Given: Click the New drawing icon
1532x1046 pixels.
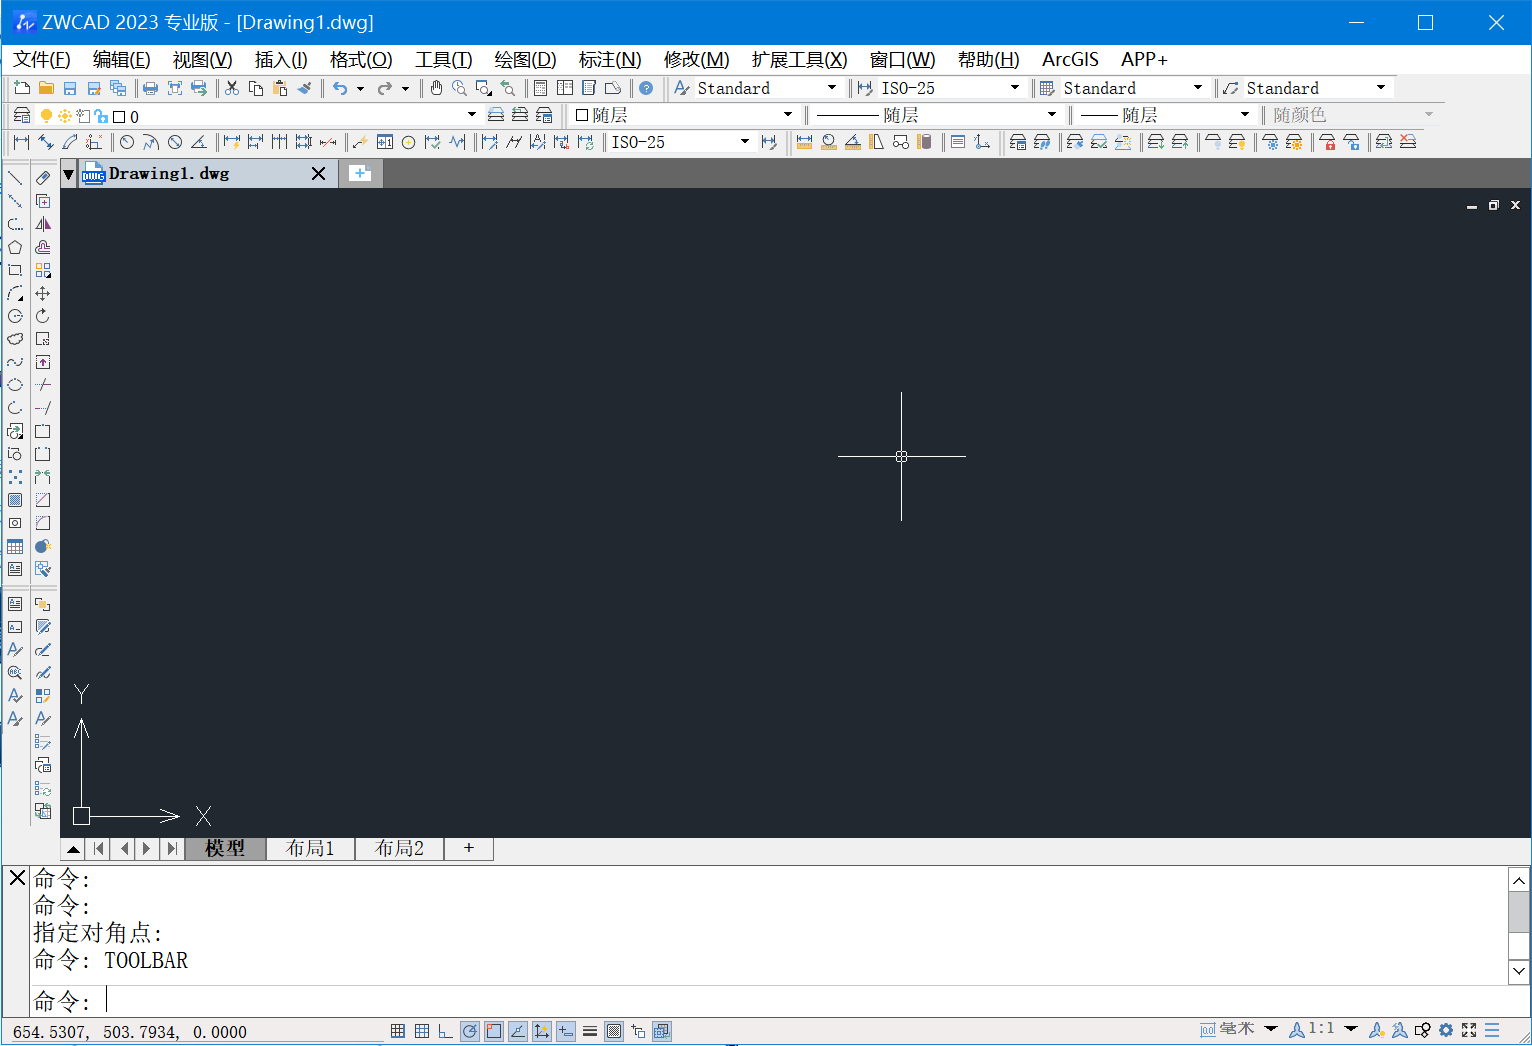Looking at the screenshot, I should [21, 88].
